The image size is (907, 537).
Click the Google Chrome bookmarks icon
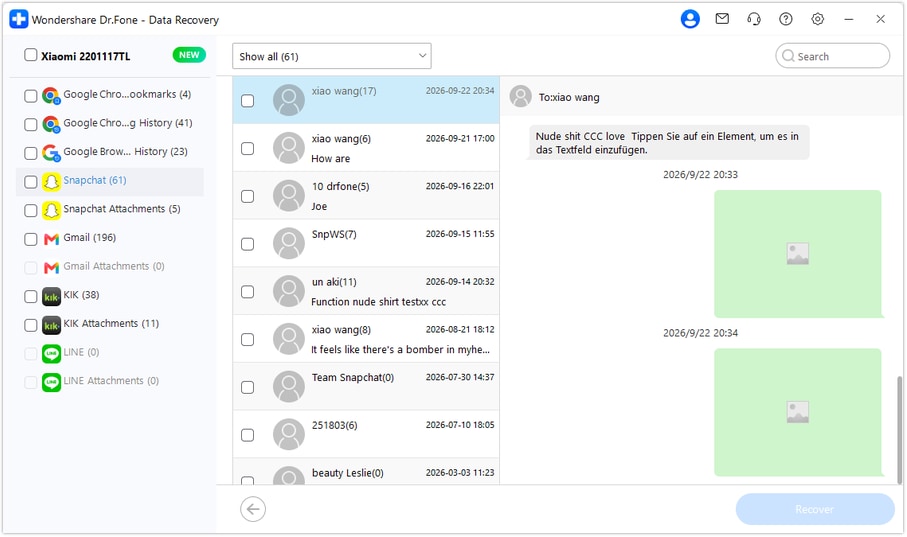[51, 95]
